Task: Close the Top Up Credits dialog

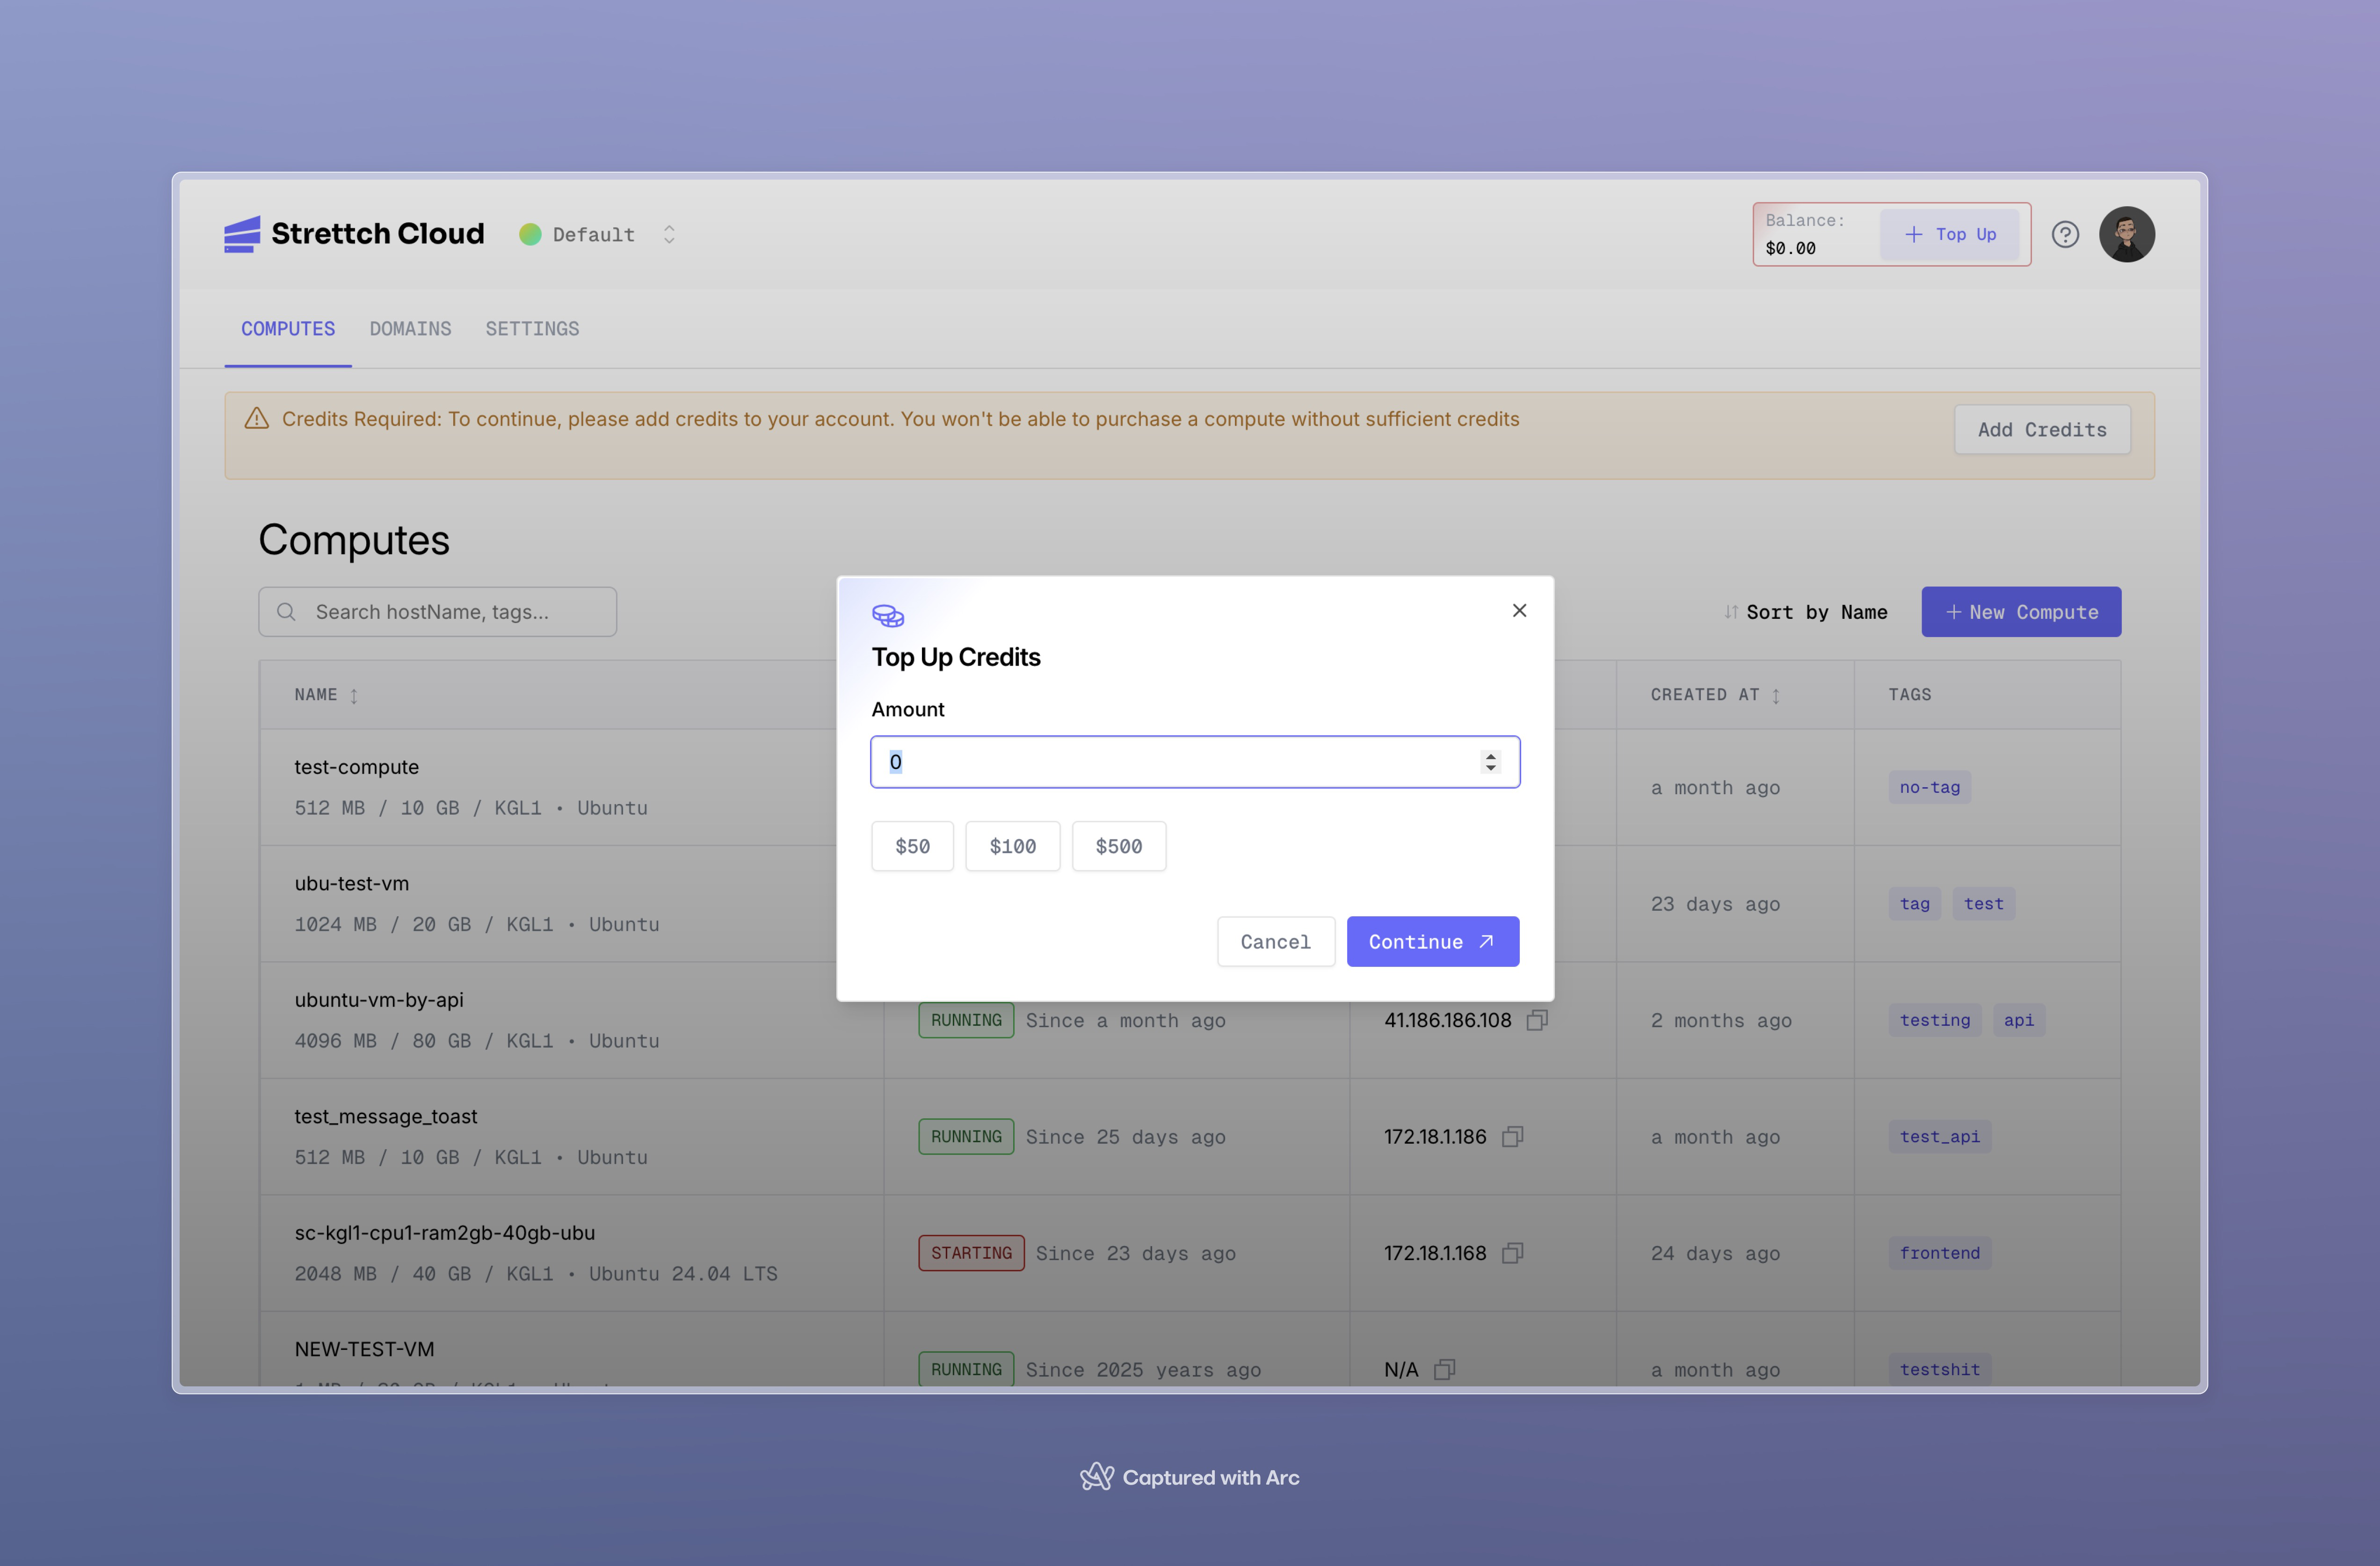Action: (1519, 610)
